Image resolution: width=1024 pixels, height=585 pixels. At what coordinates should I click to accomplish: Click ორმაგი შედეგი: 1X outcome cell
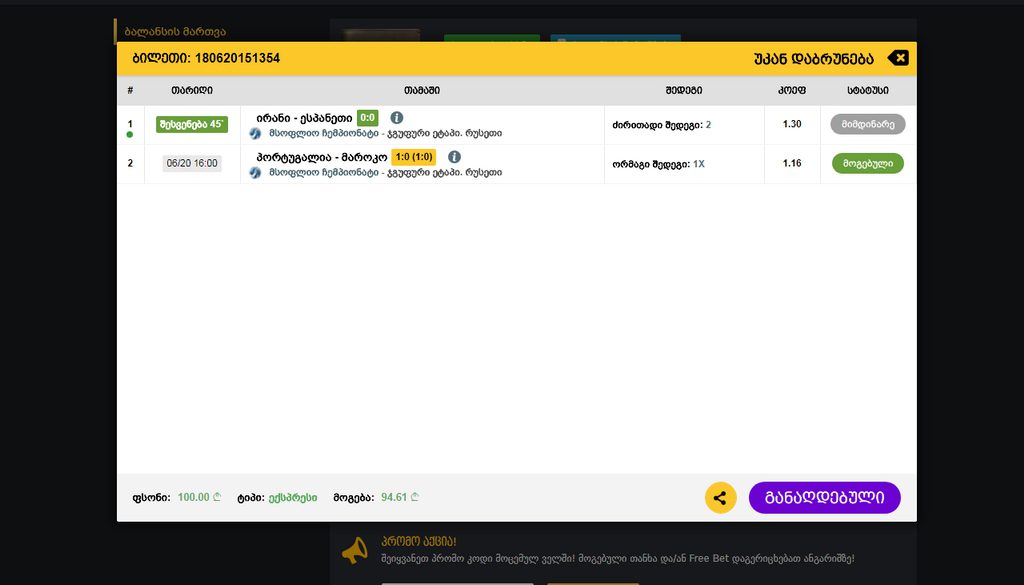(658, 164)
